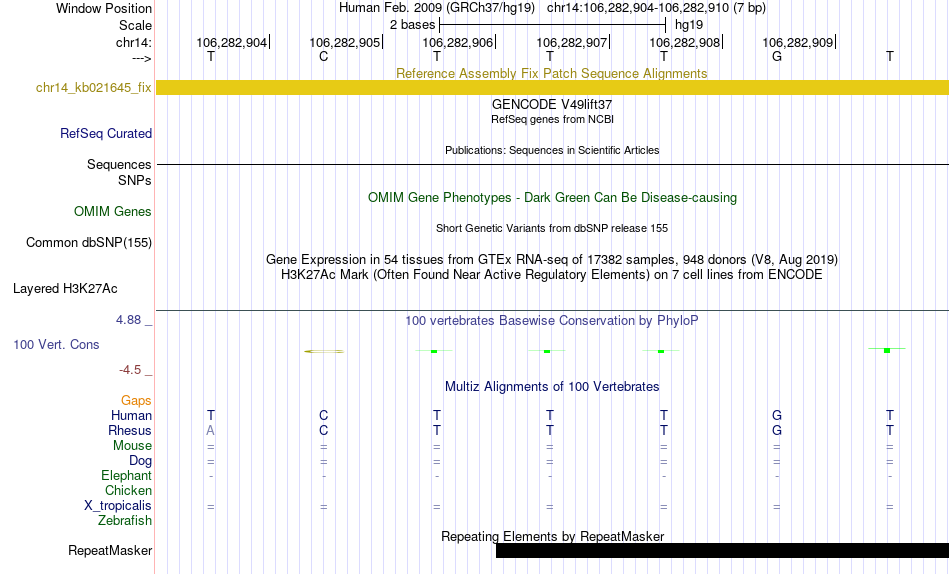Screen dimensions: 950x574
Task: Click the -4.5 PhyloP lower limit value
Action: (x=130, y=370)
